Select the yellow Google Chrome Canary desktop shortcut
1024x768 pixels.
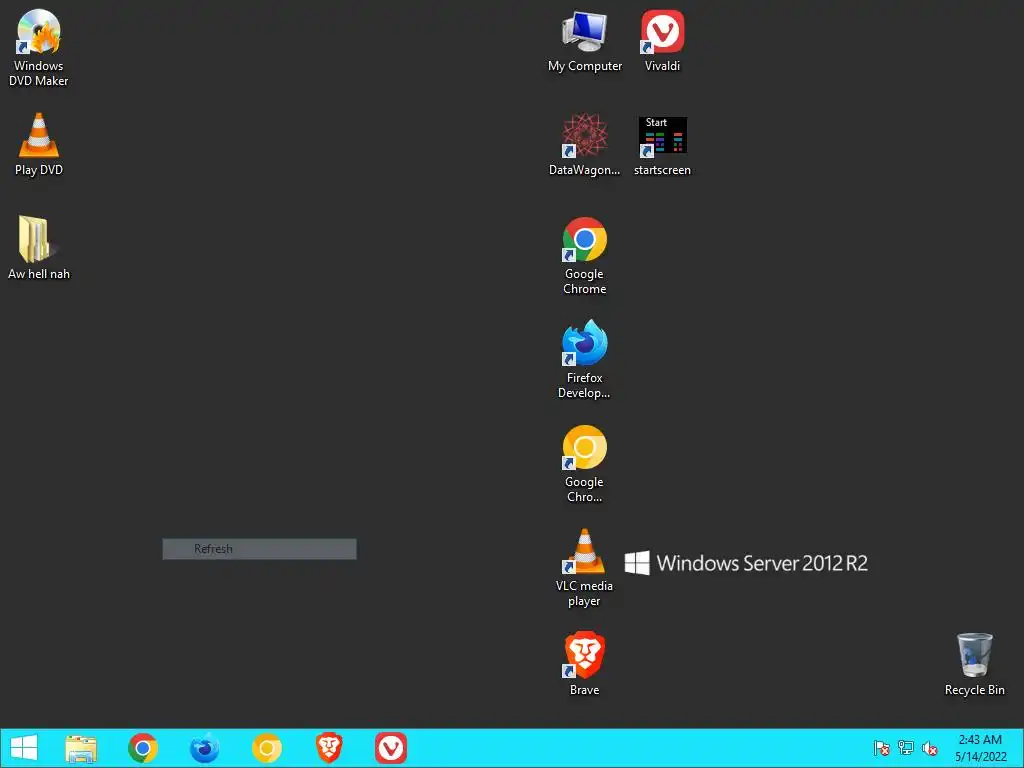(584, 464)
